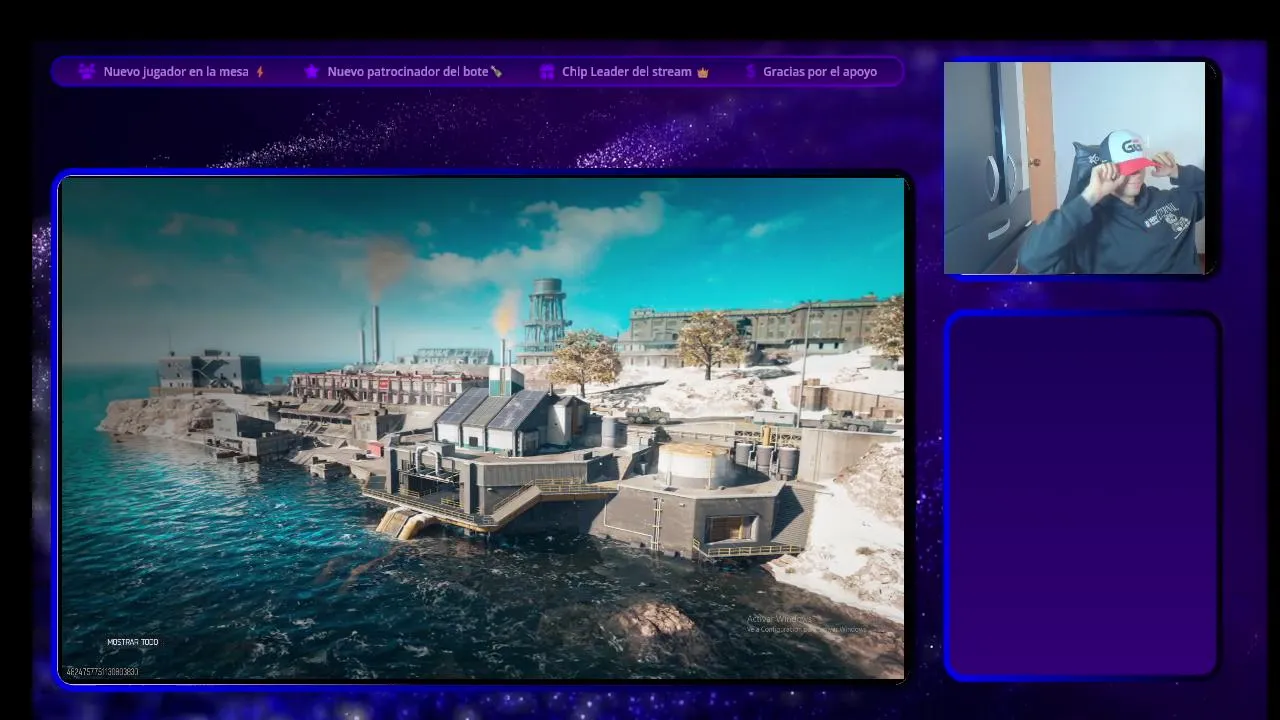1280x720 pixels.
Task: Click the MOSTRAR TODO button in game
Action: point(133,642)
